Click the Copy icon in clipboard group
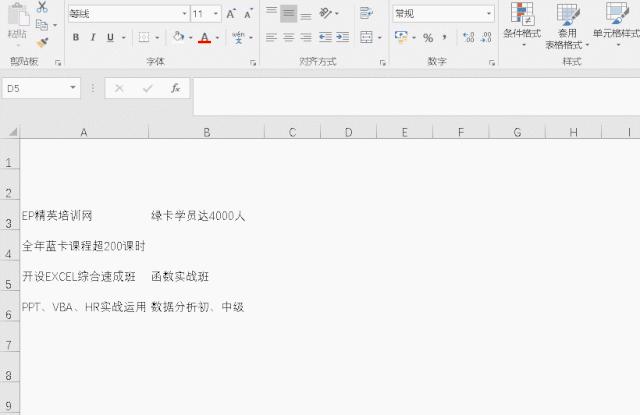640x415 pixels. [x=42, y=25]
